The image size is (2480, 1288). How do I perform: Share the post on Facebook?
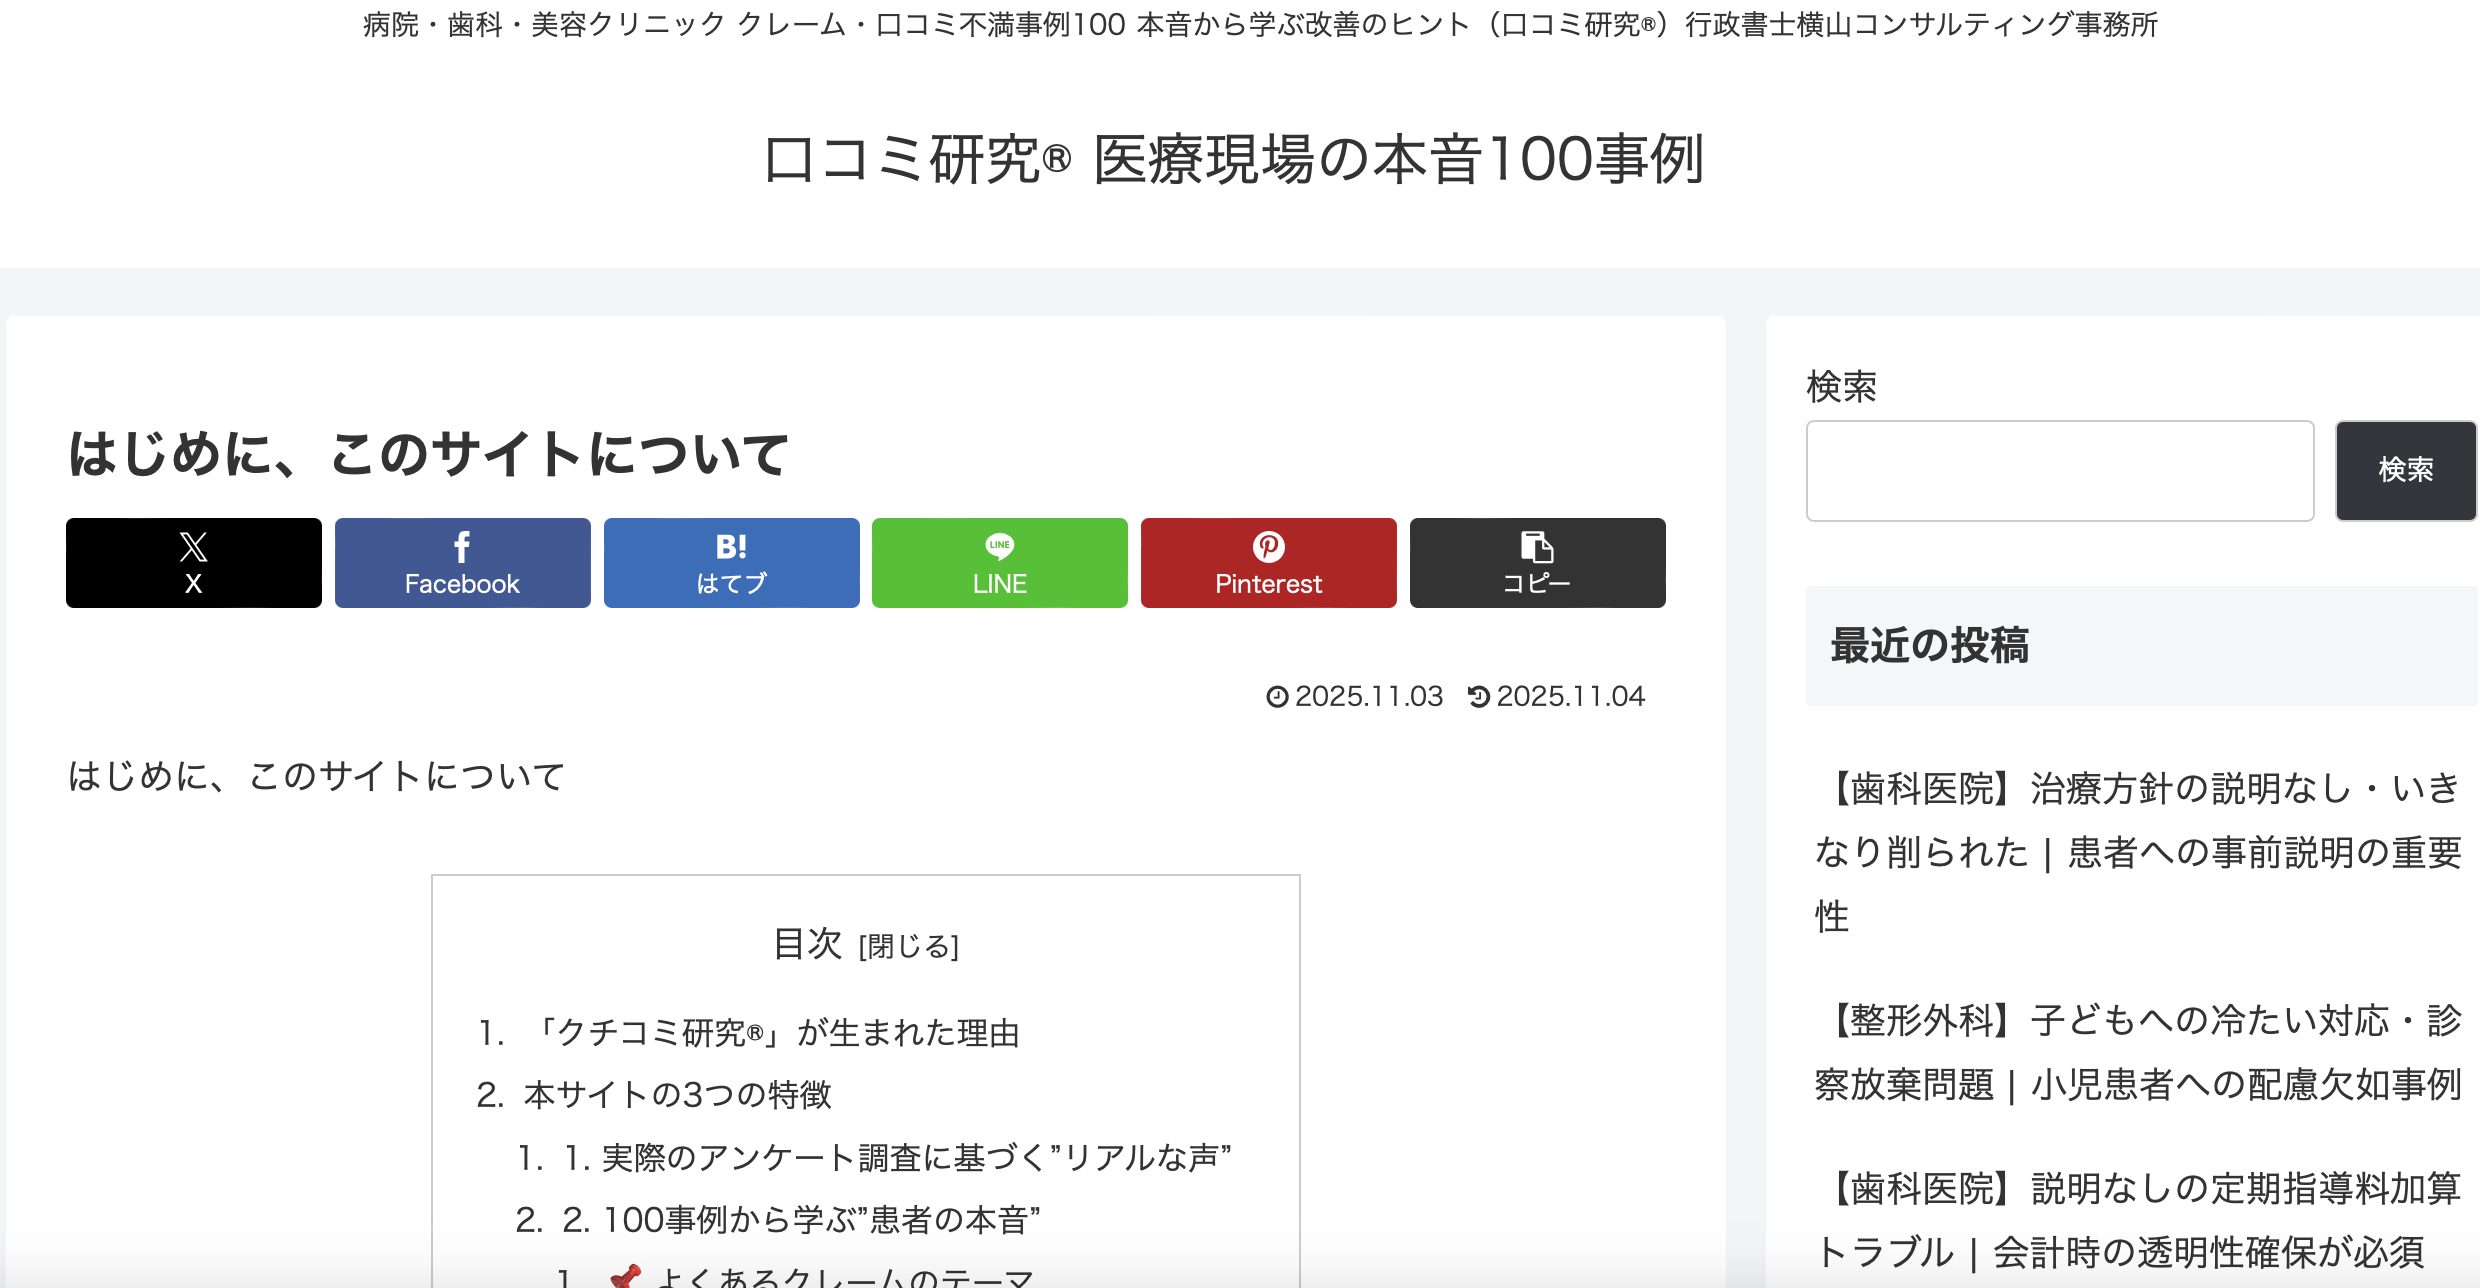click(462, 563)
